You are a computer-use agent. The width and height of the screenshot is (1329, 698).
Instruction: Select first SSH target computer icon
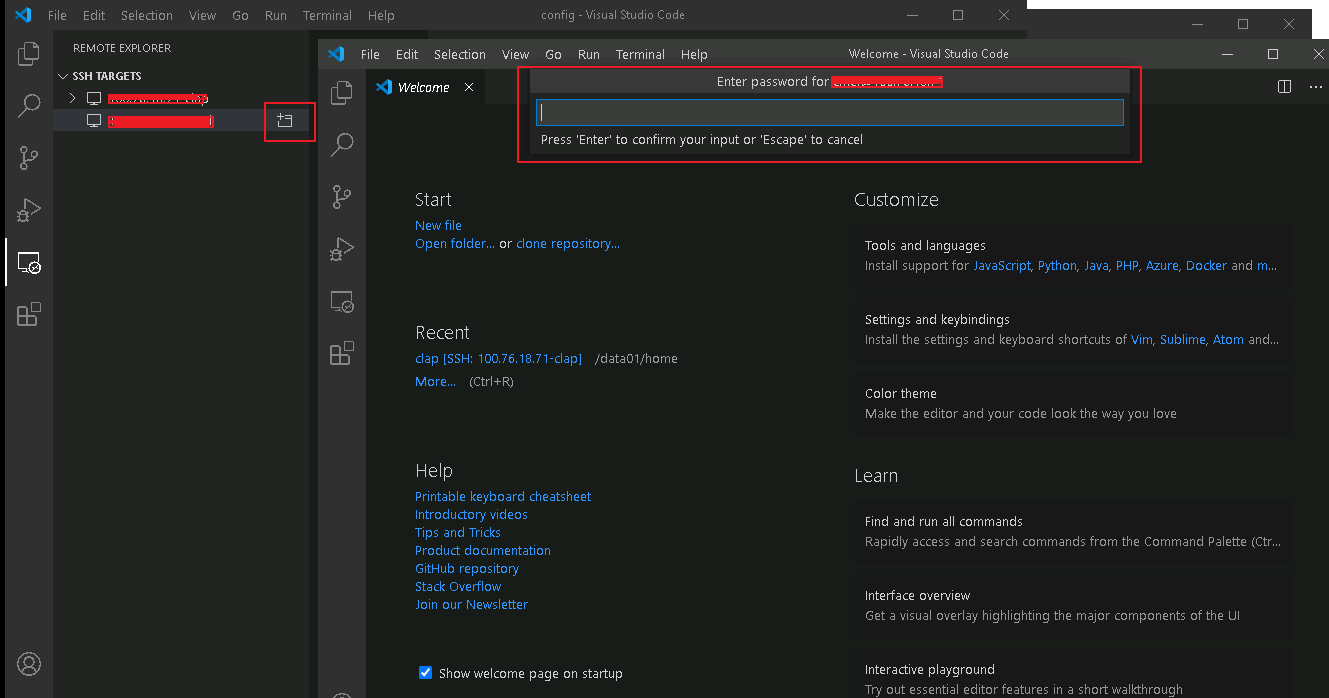[x=94, y=98]
